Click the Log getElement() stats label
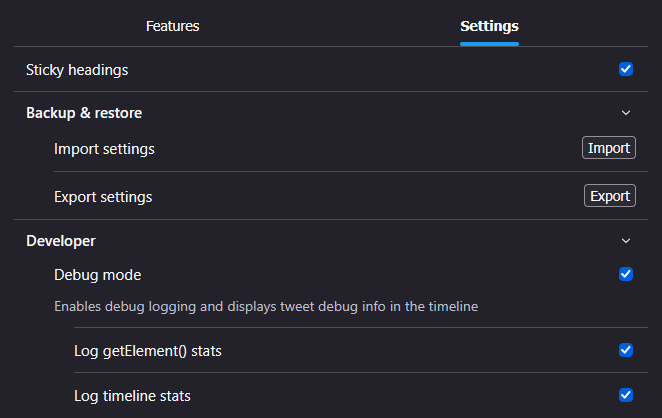The image size is (662, 418). coord(148,351)
